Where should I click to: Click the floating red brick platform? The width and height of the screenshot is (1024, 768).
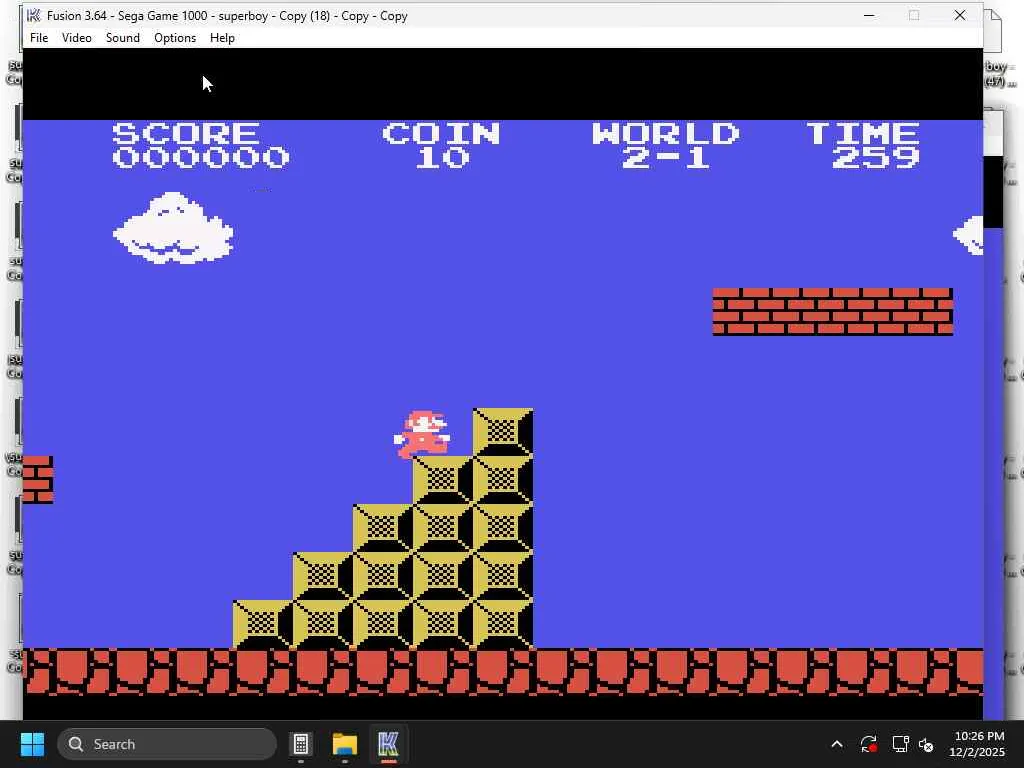pos(833,312)
